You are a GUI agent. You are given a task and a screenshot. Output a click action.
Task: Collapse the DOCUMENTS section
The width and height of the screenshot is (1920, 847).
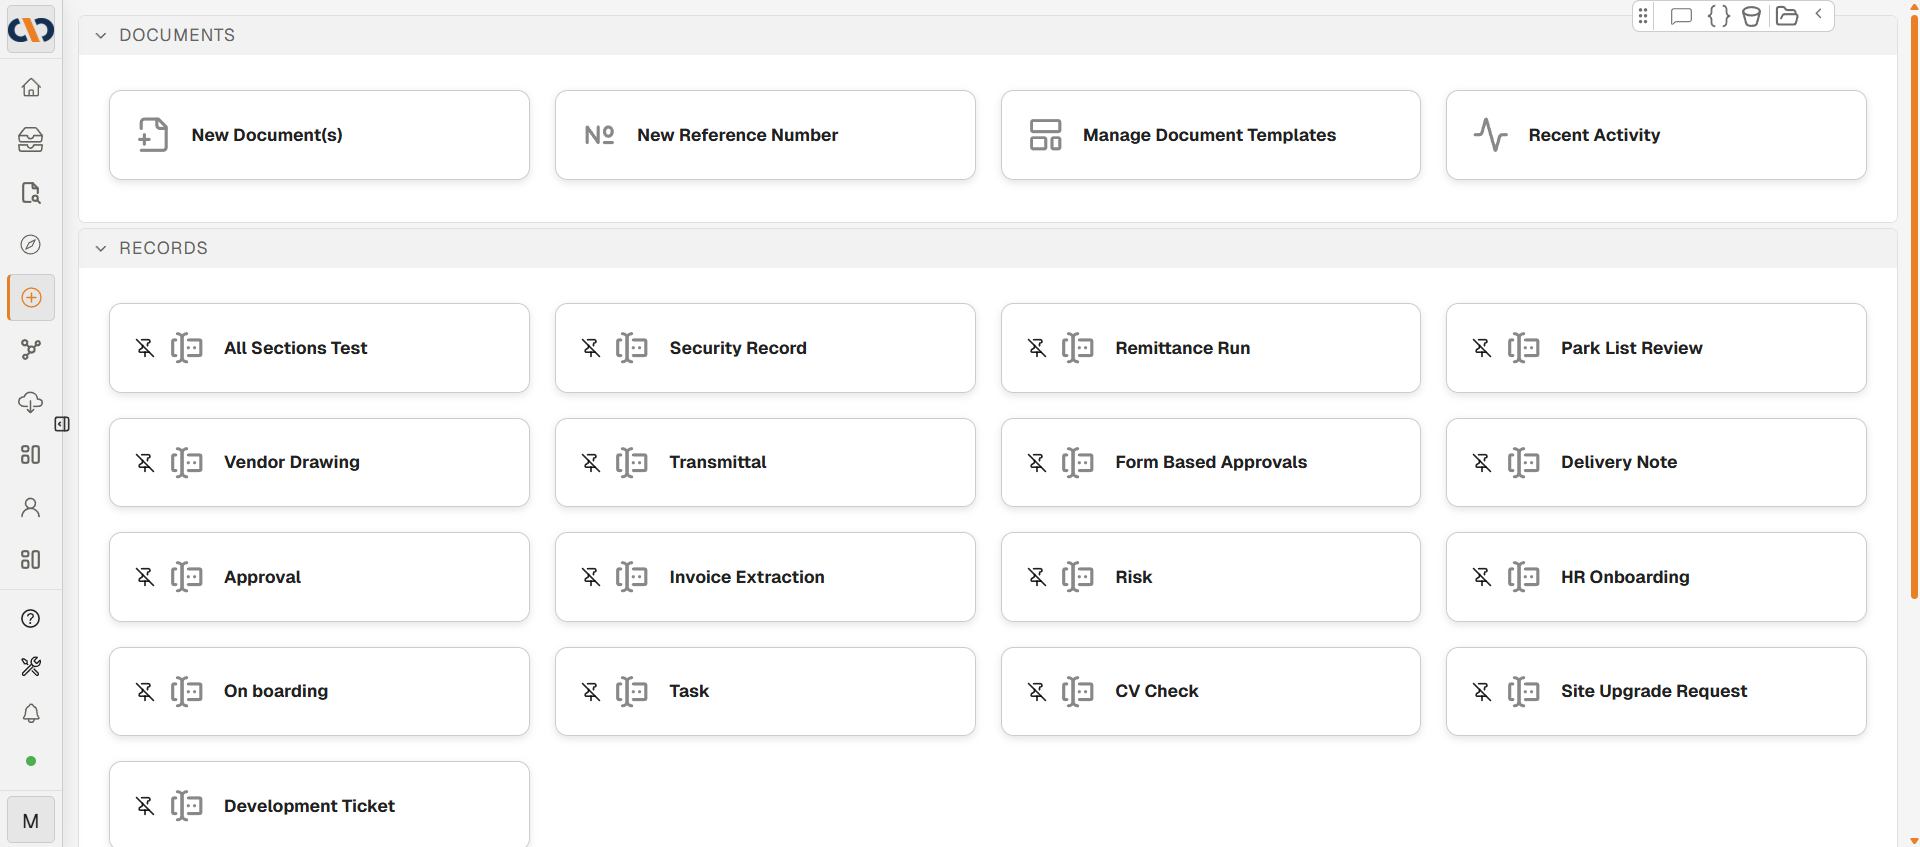(x=101, y=36)
